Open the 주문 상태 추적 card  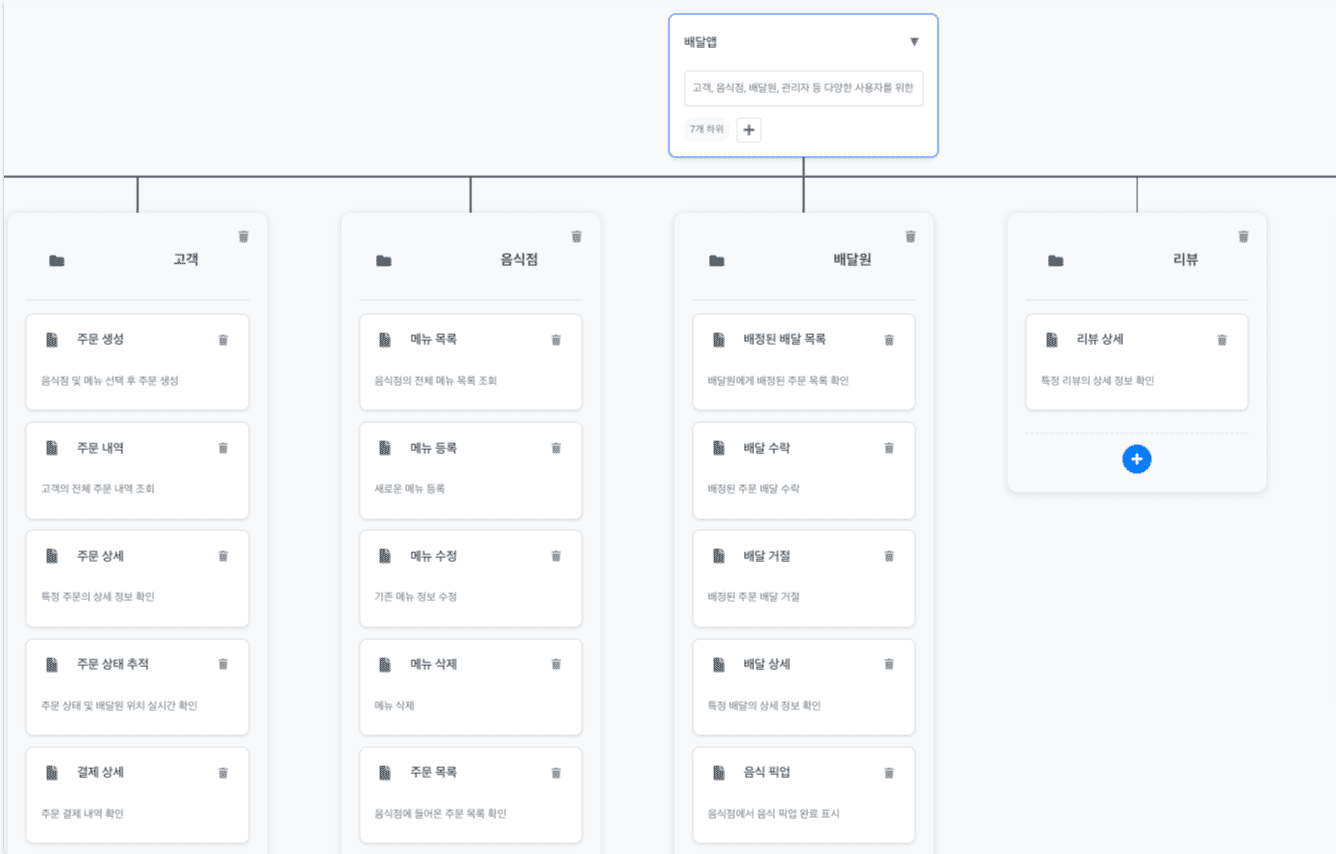tap(137, 684)
